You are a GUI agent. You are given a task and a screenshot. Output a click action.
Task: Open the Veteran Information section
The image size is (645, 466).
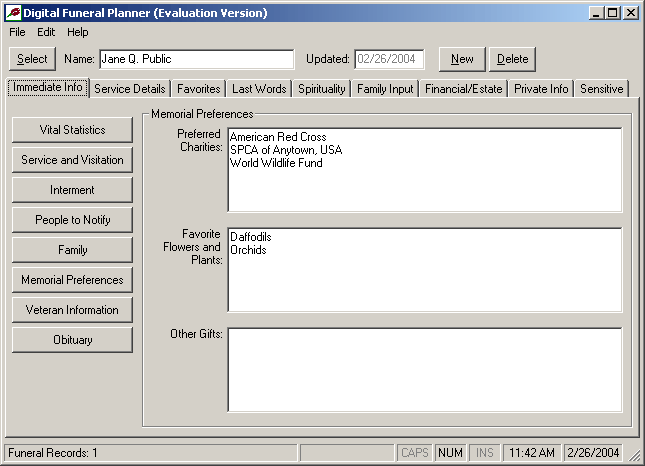(72, 310)
